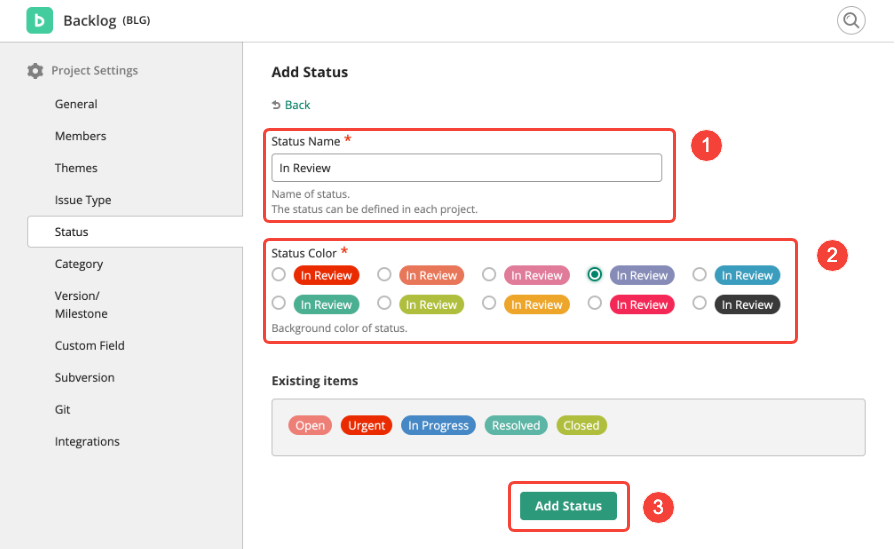Go to Members settings

(x=80, y=136)
